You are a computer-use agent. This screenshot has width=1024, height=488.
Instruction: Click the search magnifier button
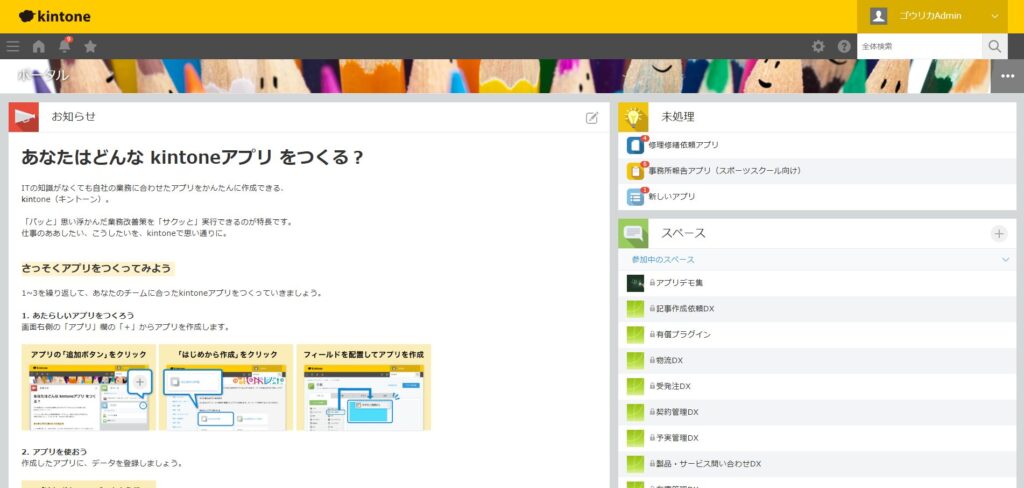click(x=995, y=46)
